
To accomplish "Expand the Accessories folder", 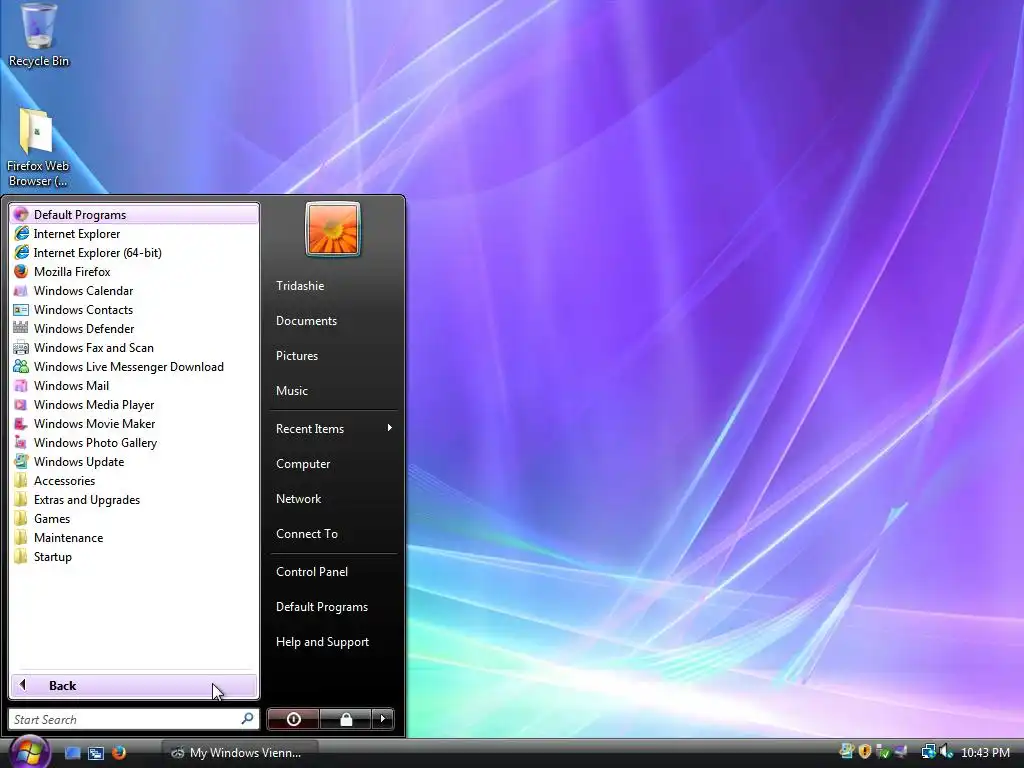I will tap(134, 480).
